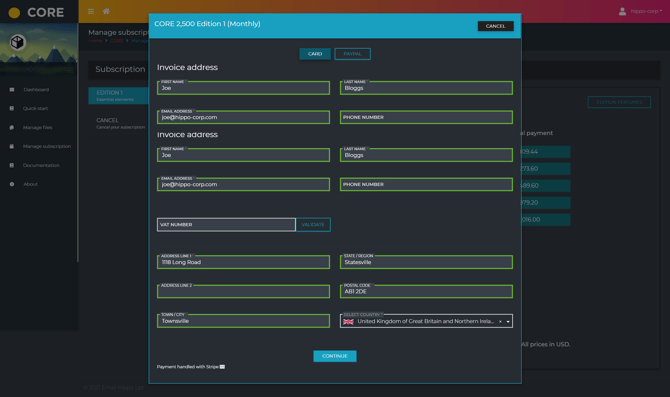Select the CARD payment tab
The width and height of the screenshot is (670, 397).
[x=315, y=54]
